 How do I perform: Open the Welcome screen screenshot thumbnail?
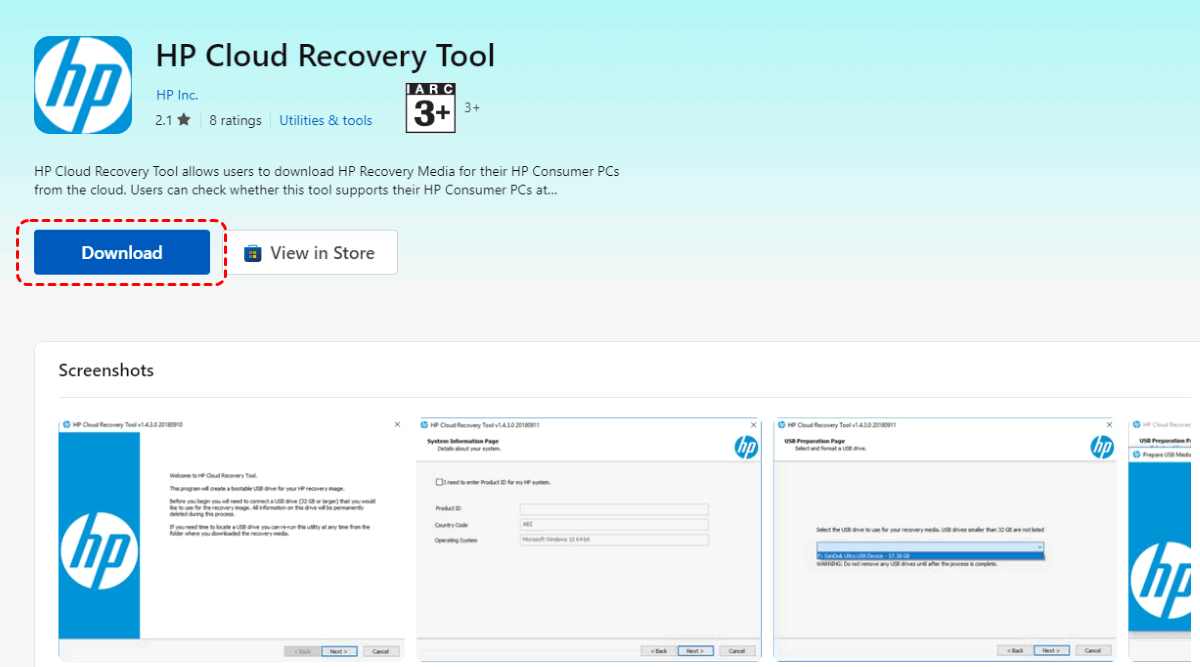coord(231,538)
